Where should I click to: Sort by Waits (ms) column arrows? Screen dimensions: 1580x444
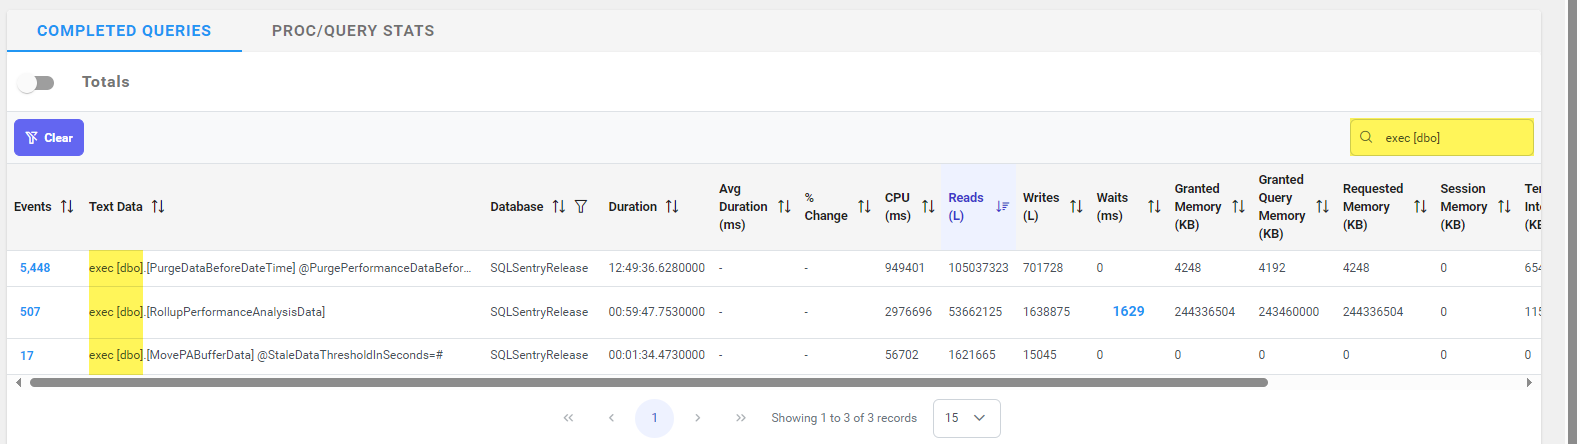coord(1154,207)
